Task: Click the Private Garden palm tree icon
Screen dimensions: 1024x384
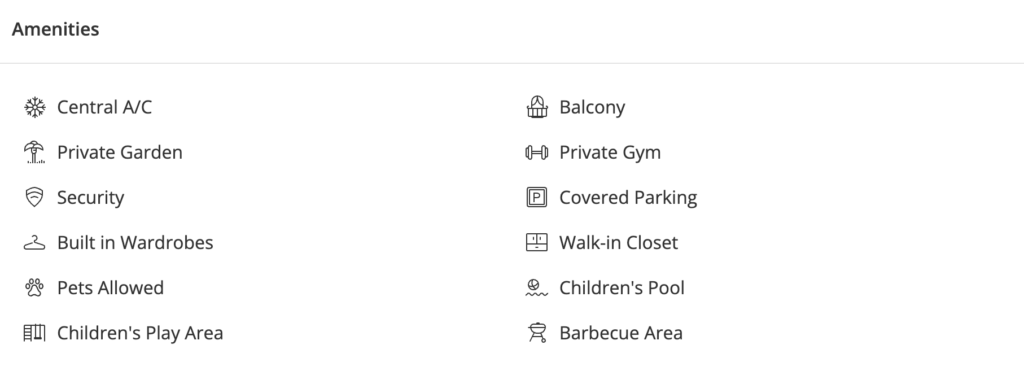Action: [35, 152]
